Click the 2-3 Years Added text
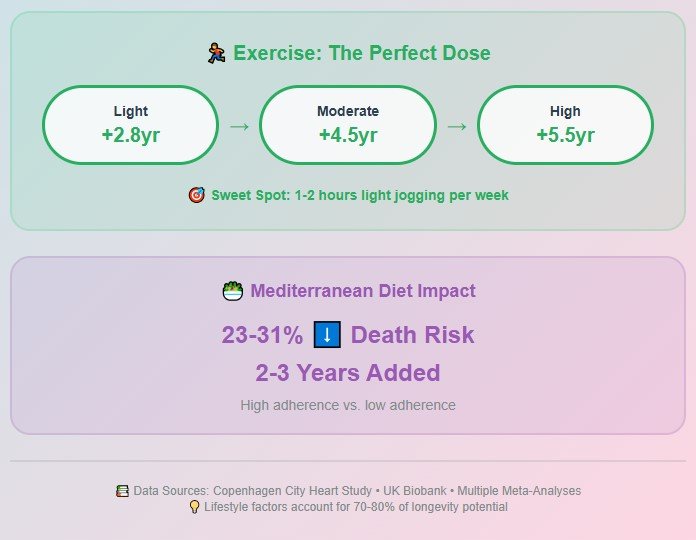 pos(348,373)
